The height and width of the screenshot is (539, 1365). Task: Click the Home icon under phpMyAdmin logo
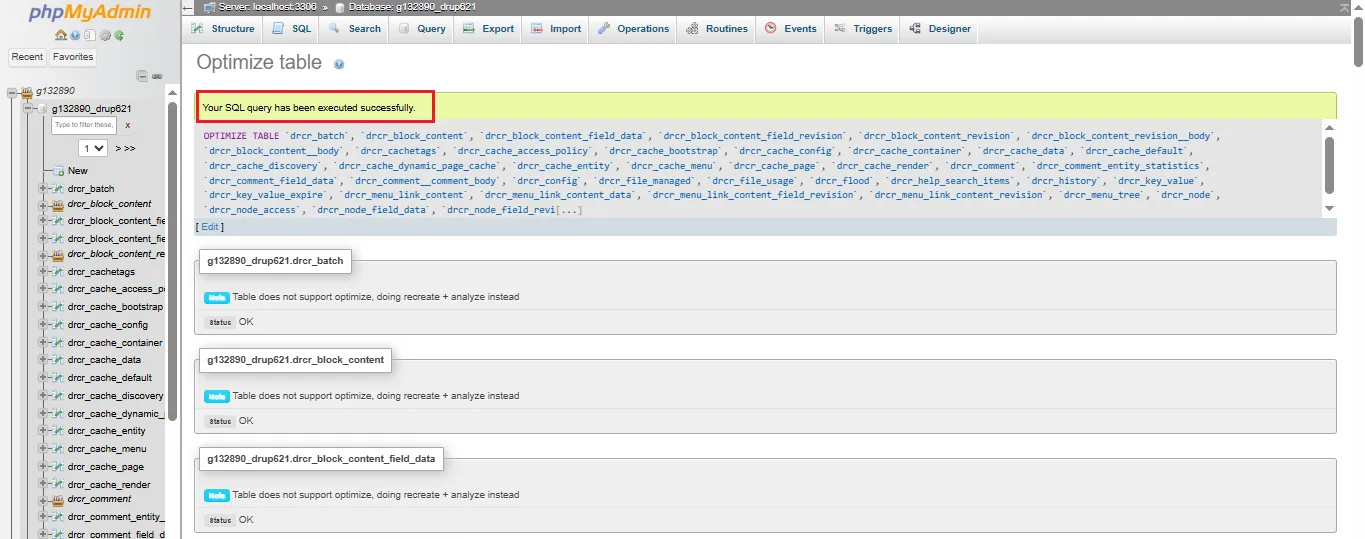(61, 35)
